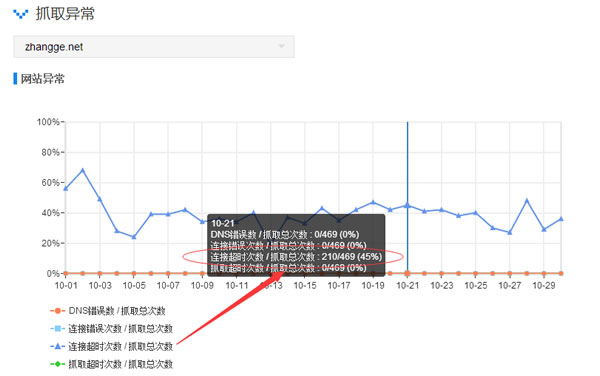Select the 10-21 blue triangle data point
Viewport: 600px width, 376px height.
[408, 205]
